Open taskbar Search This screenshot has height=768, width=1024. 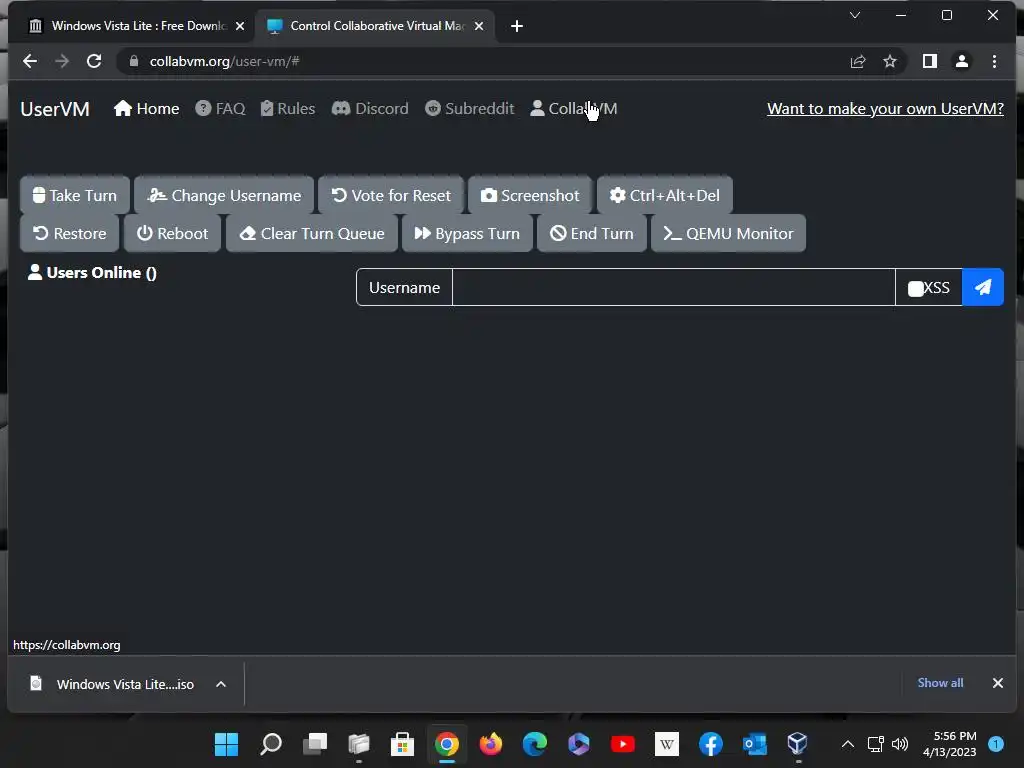click(x=270, y=744)
